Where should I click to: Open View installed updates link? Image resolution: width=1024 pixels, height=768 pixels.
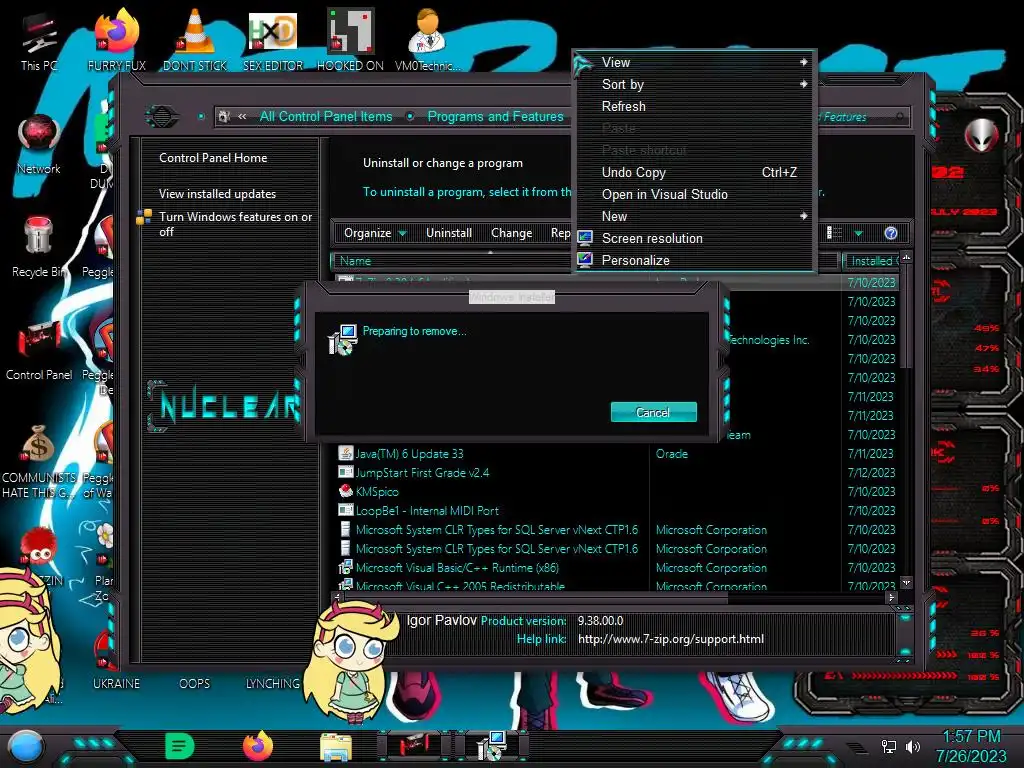217,194
